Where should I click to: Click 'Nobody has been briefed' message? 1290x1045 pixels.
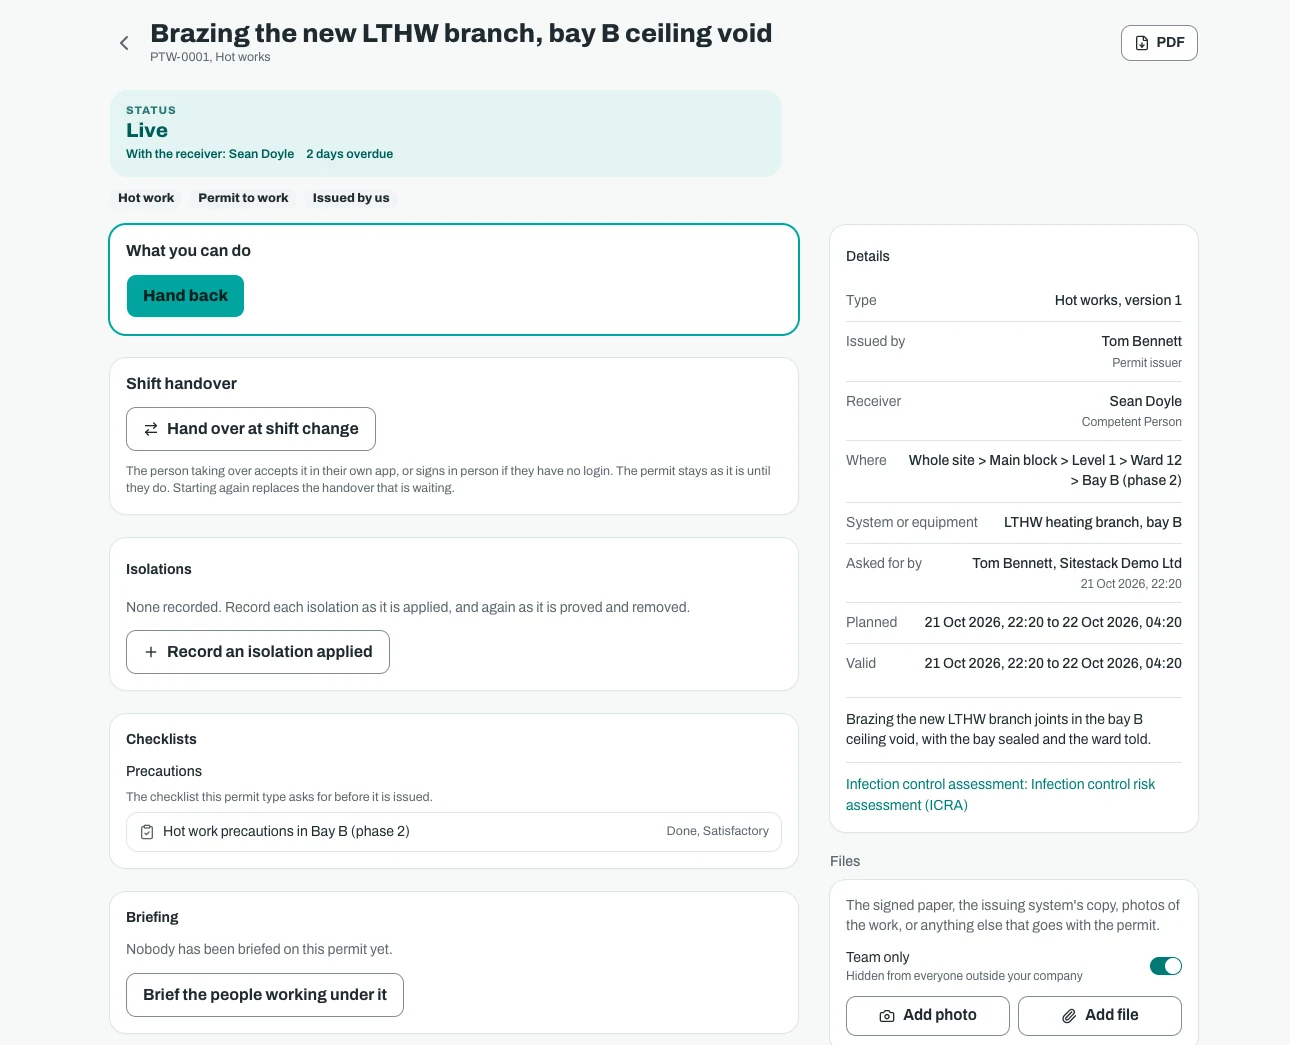[x=259, y=950]
